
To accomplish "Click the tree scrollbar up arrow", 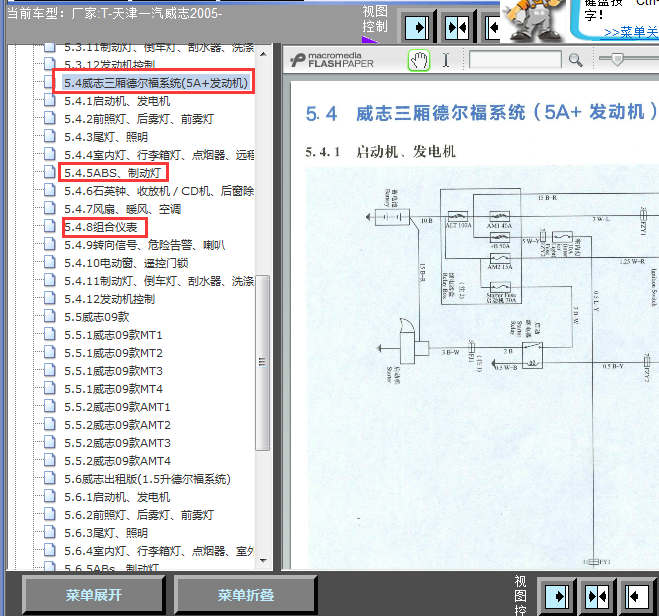I will pos(263,54).
